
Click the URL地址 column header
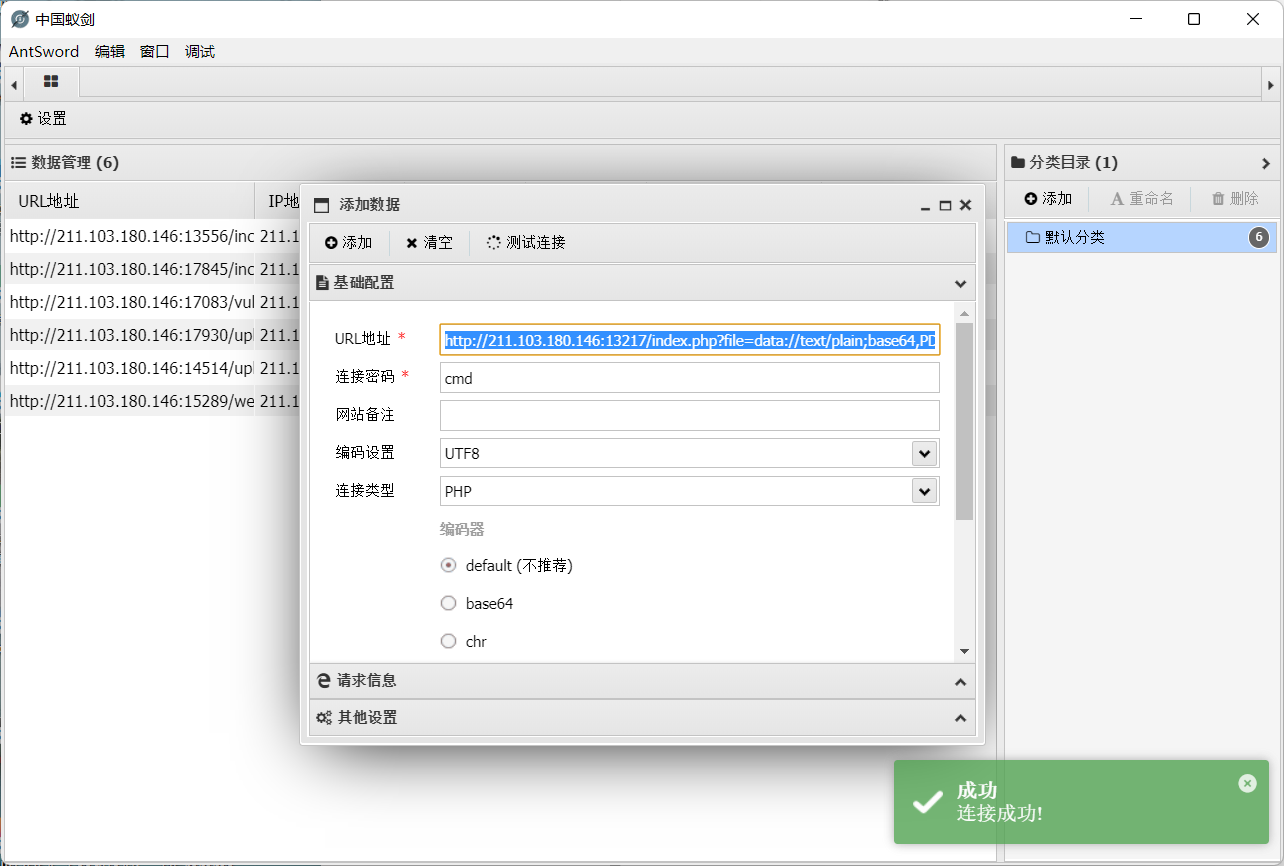click(x=130, y=201)
